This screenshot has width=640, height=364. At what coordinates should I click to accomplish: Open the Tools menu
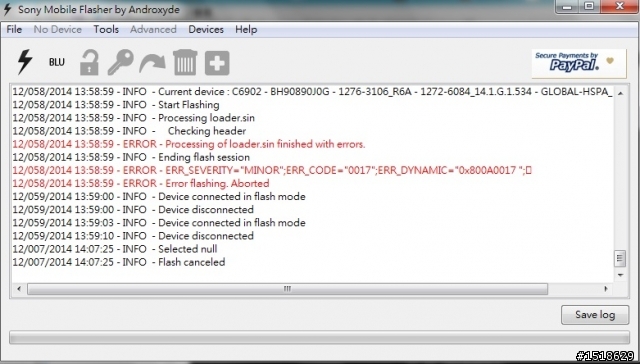(x=106, y=29)
